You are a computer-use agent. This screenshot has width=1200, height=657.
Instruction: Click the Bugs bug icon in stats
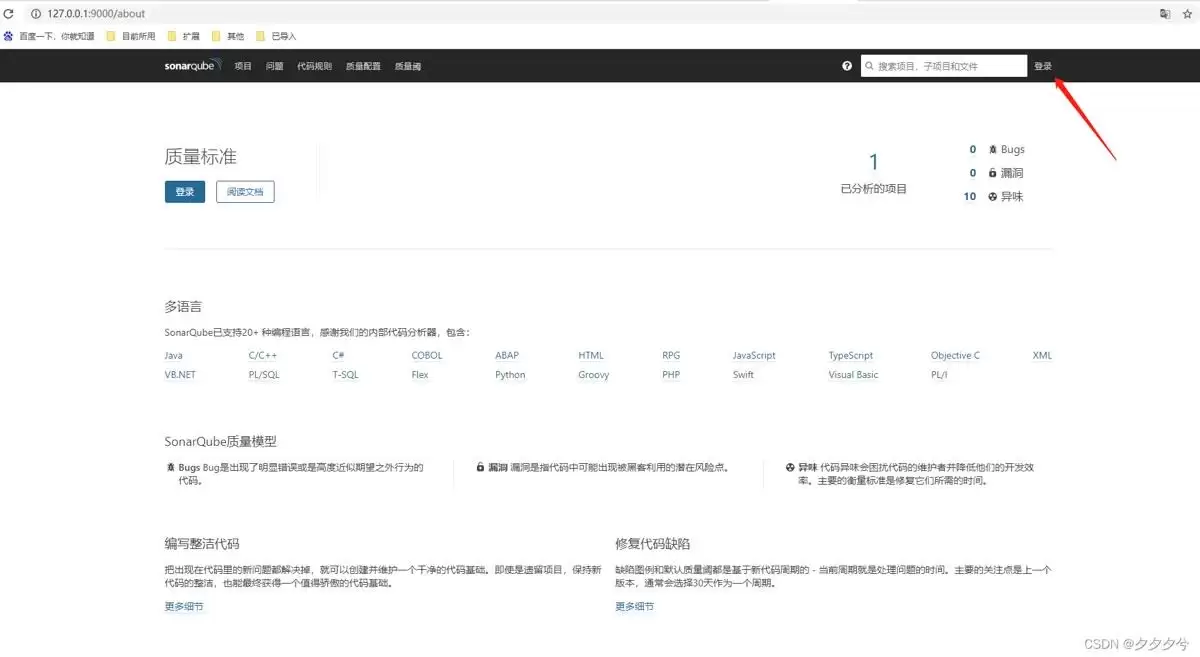tap(993, 150)
